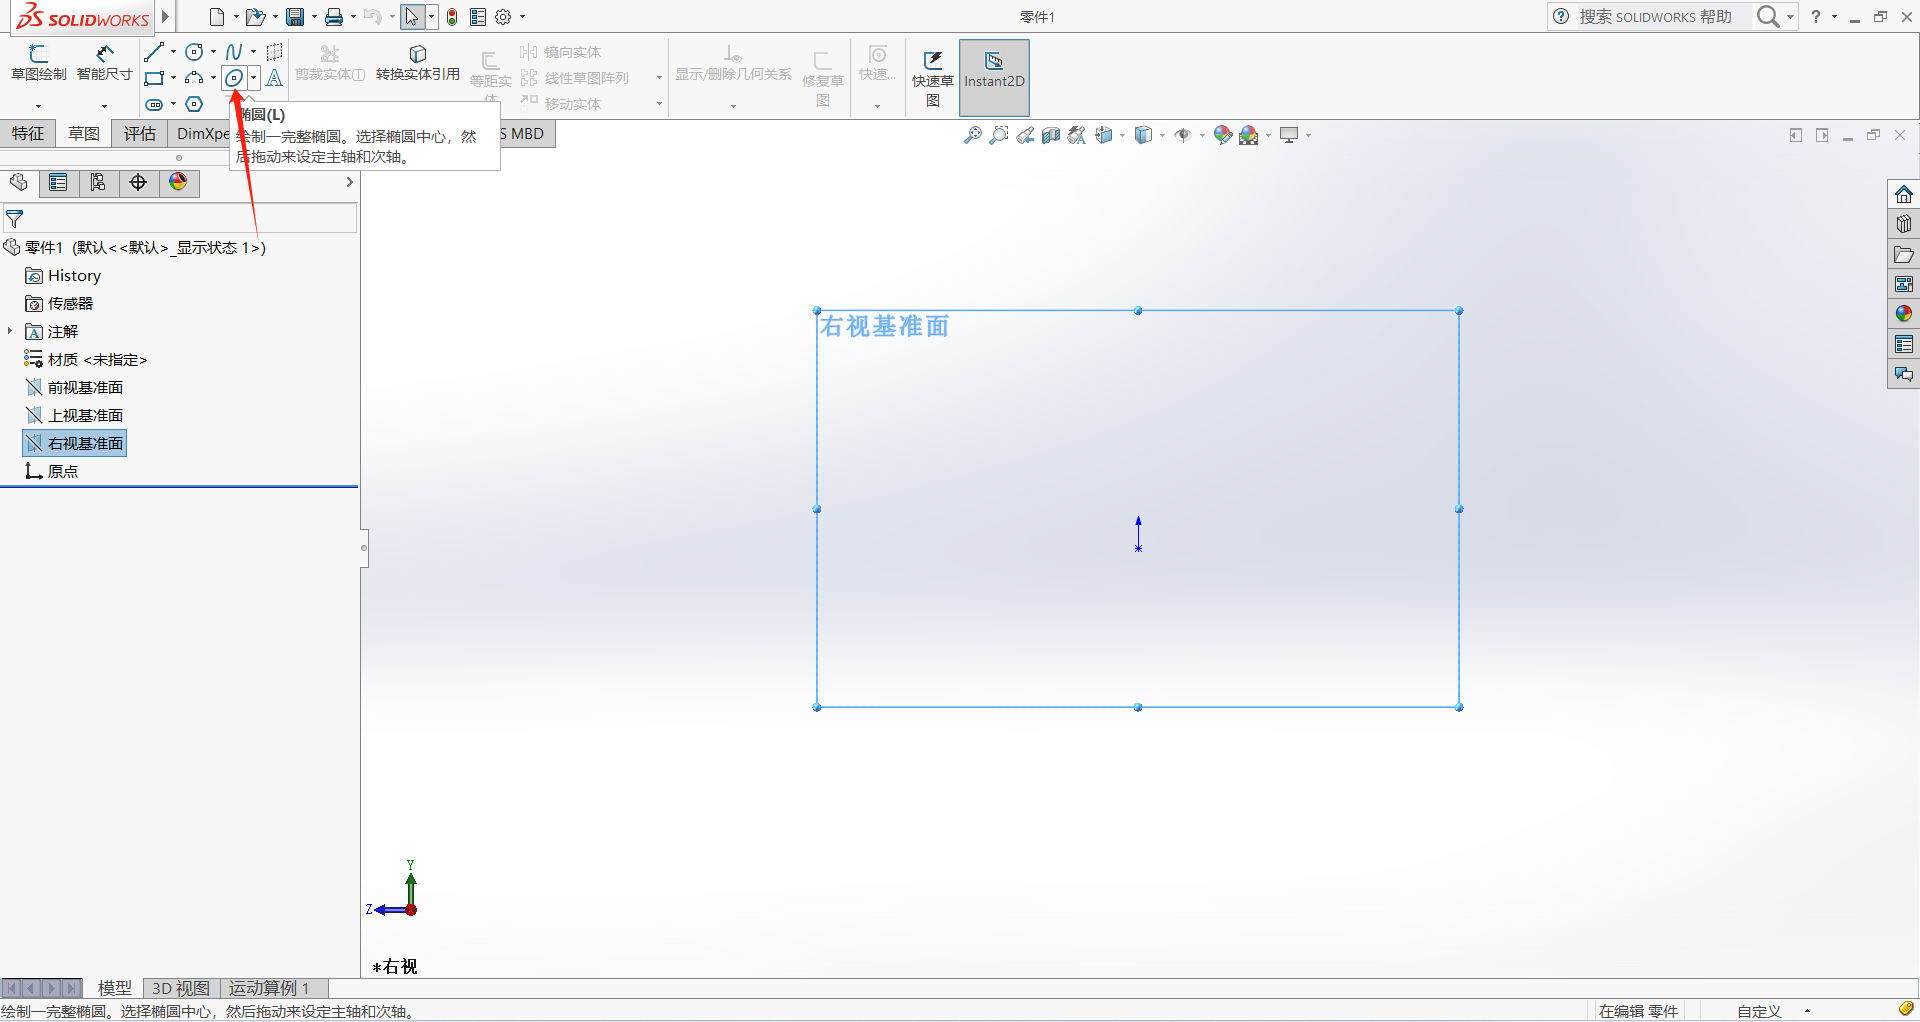Print the document

point(334,17)
